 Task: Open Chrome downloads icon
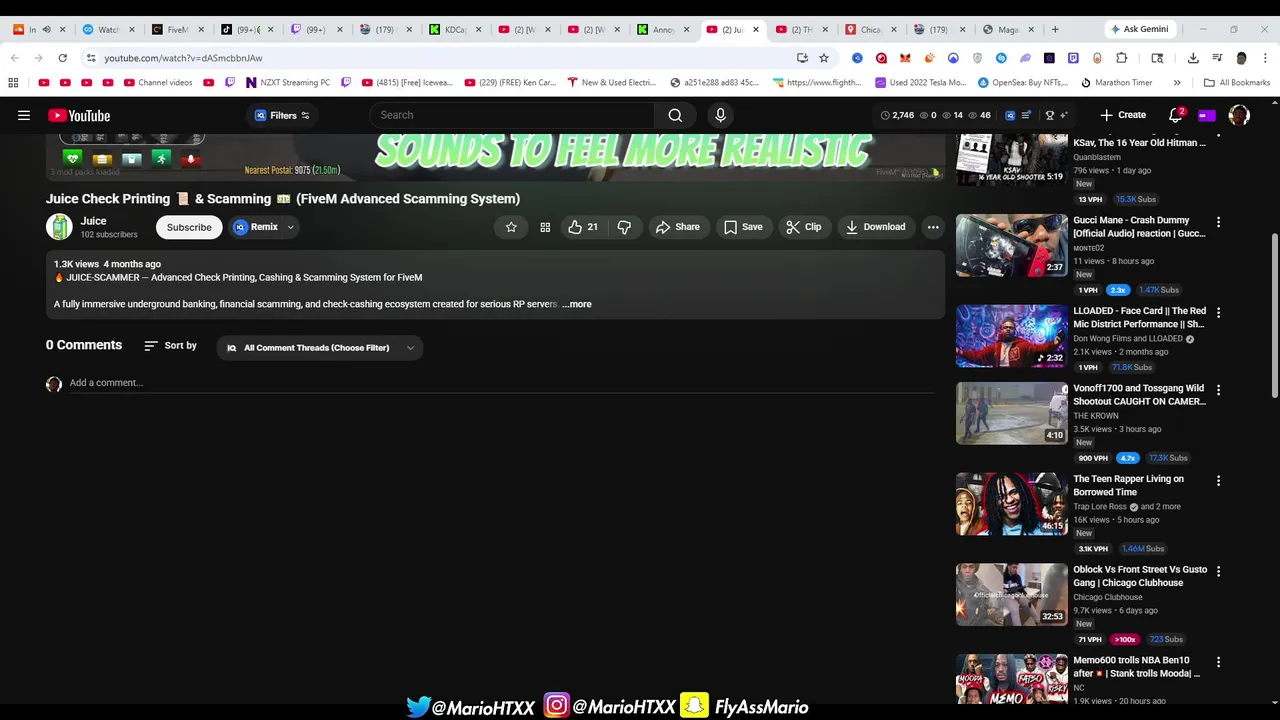(1193, 58)
